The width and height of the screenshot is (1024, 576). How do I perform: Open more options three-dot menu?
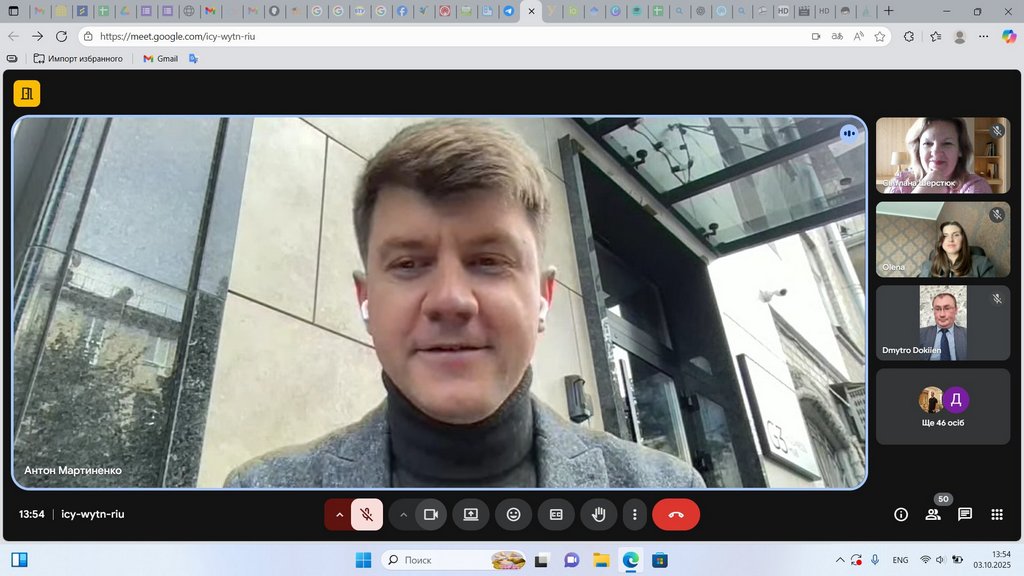(635, 514)
